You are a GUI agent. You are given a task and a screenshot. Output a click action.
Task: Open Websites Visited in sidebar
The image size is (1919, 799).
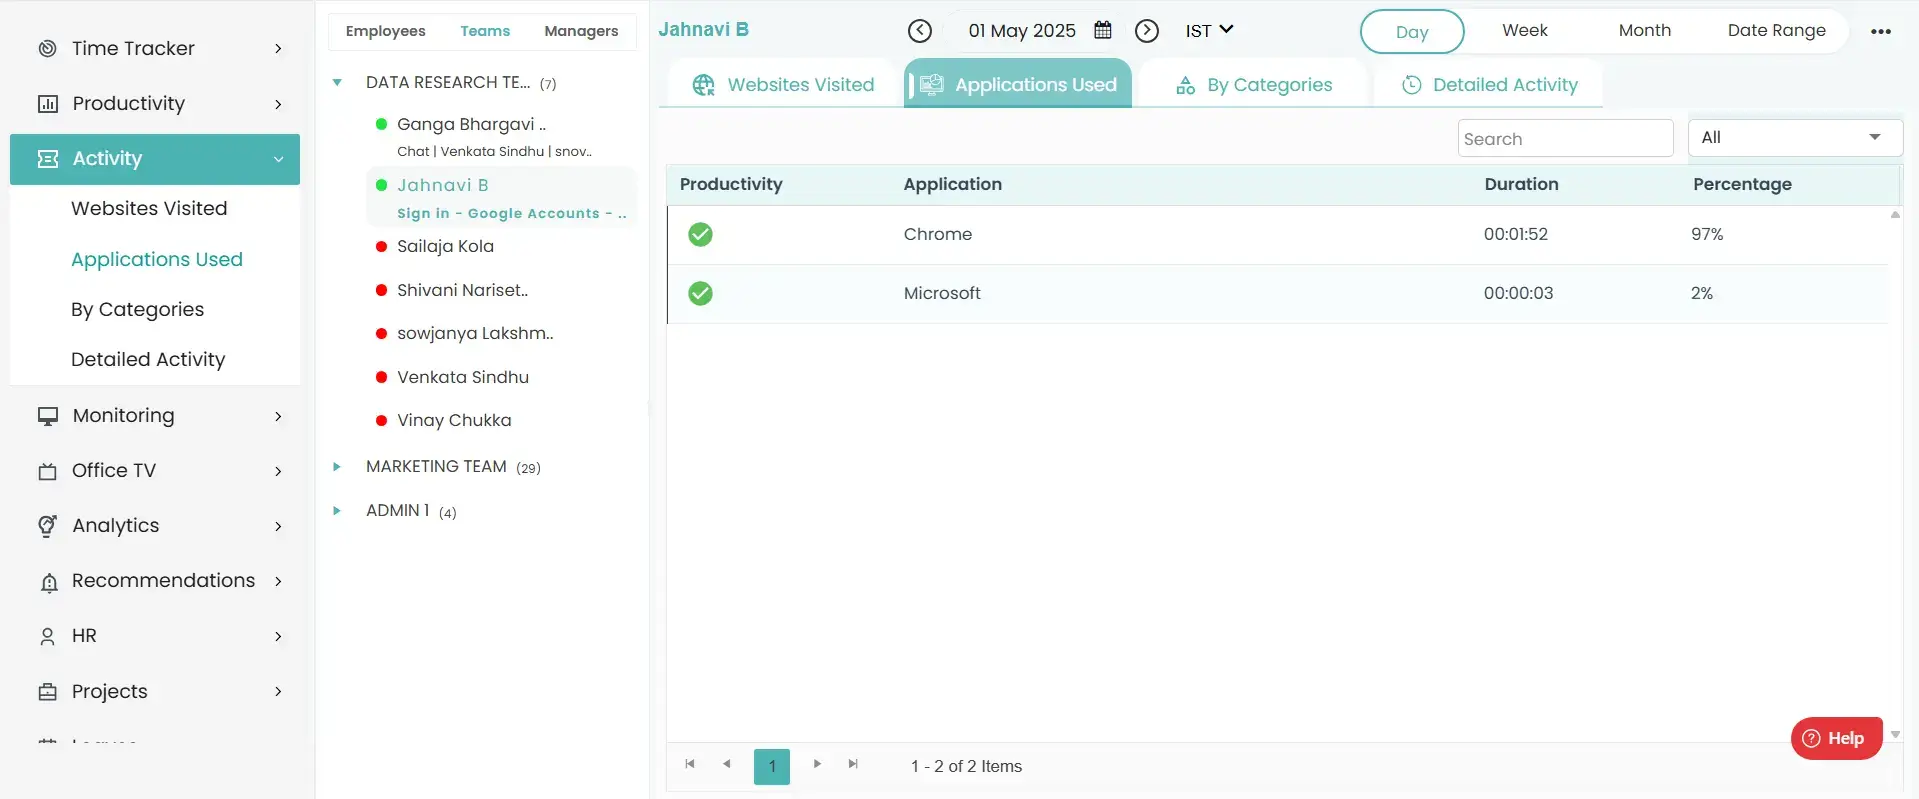[x=149, y=209]
